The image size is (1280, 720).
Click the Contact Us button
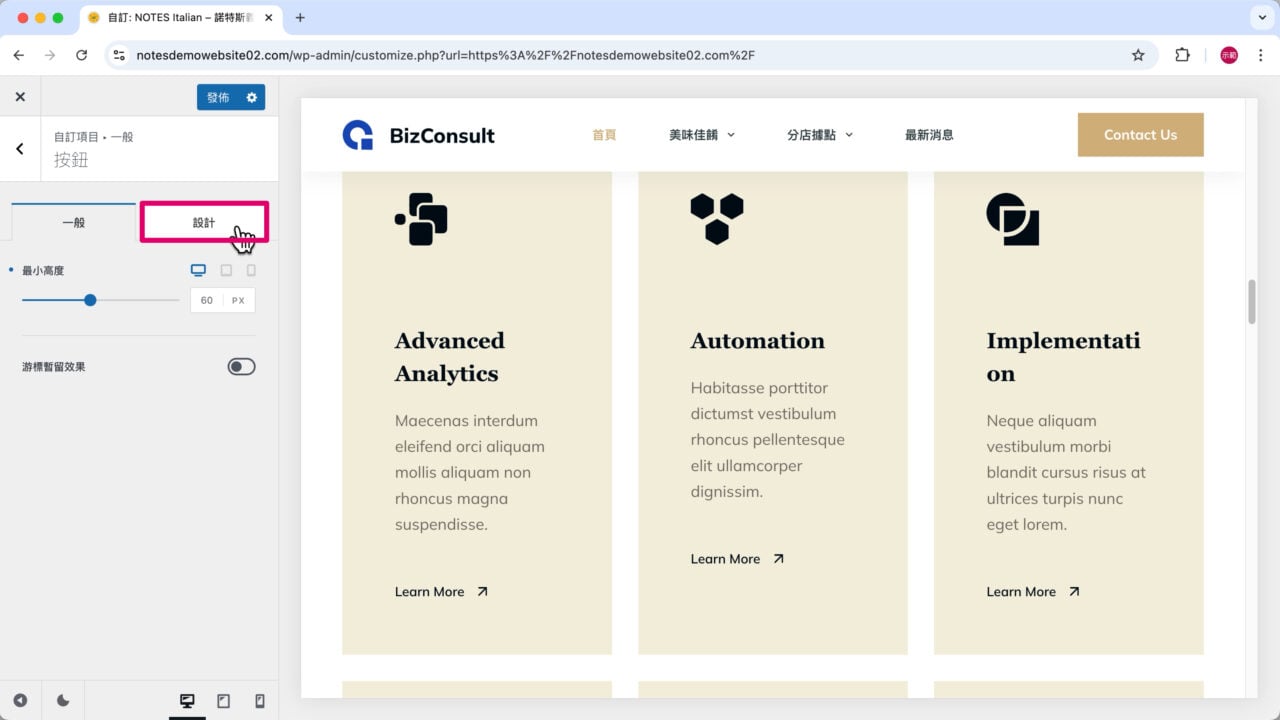[x=1140, y=135]
